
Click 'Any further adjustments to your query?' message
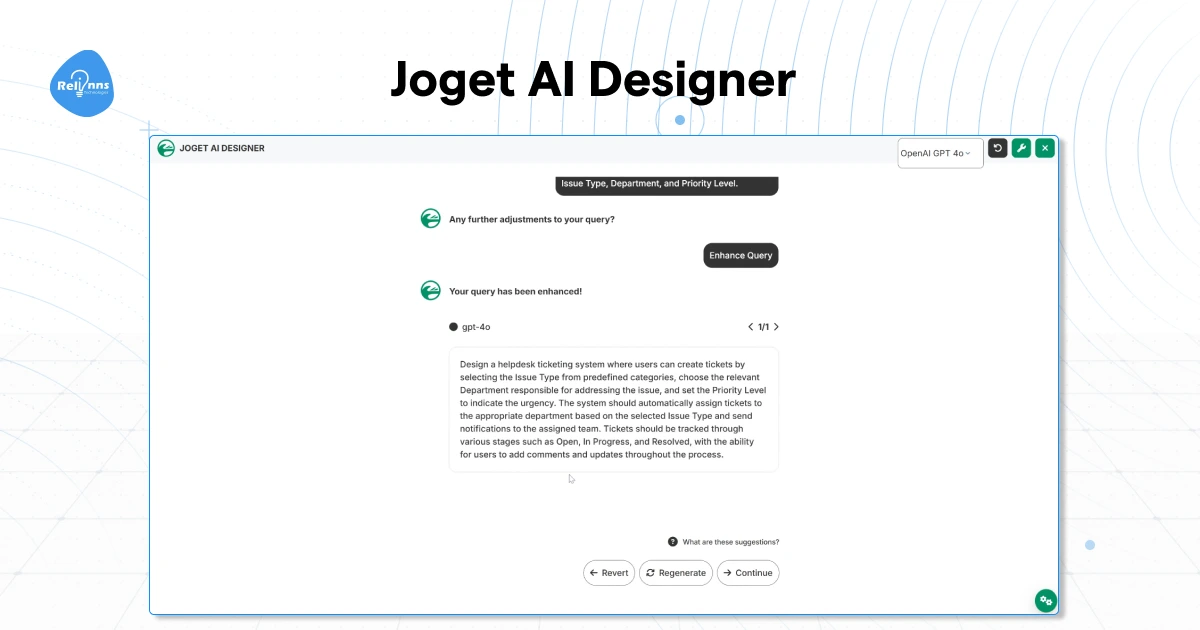coord(532,219)
